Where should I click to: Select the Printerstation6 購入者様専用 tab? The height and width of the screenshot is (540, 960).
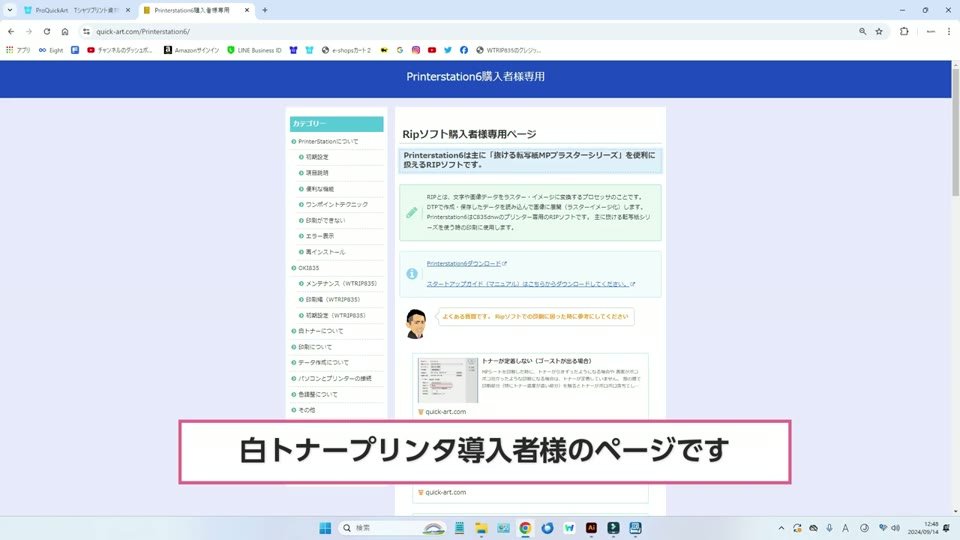pyautogui.click(x=197, y=10)
